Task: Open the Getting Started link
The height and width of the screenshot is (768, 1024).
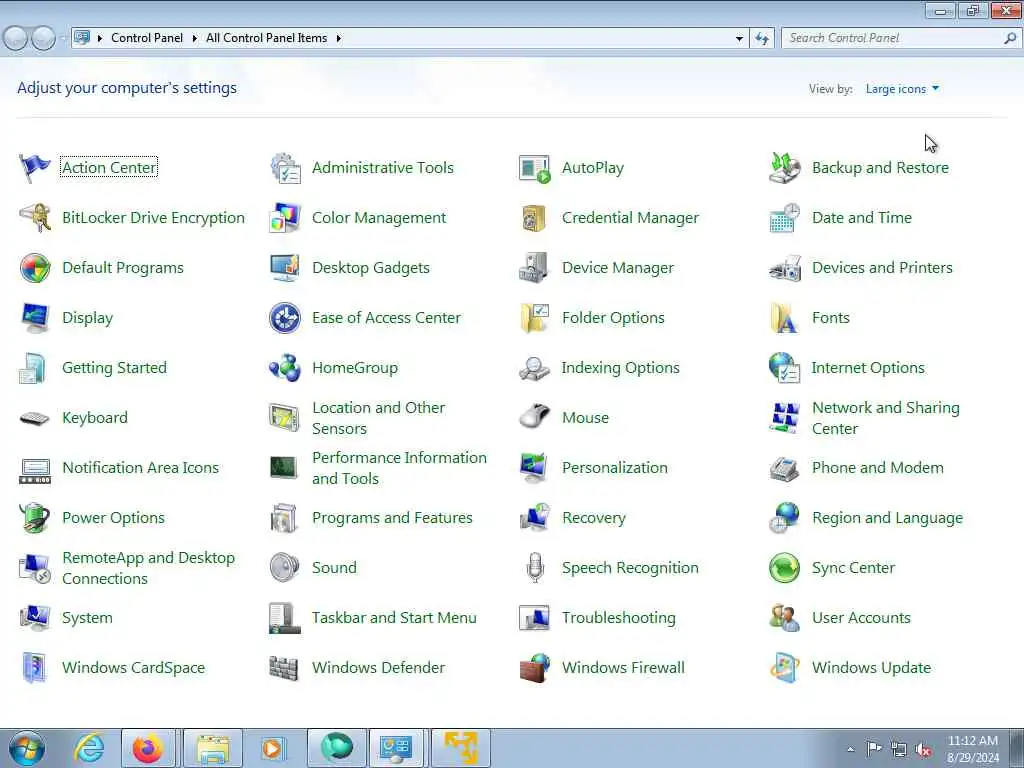Action: pyautogui.click(x=114, y=368)
